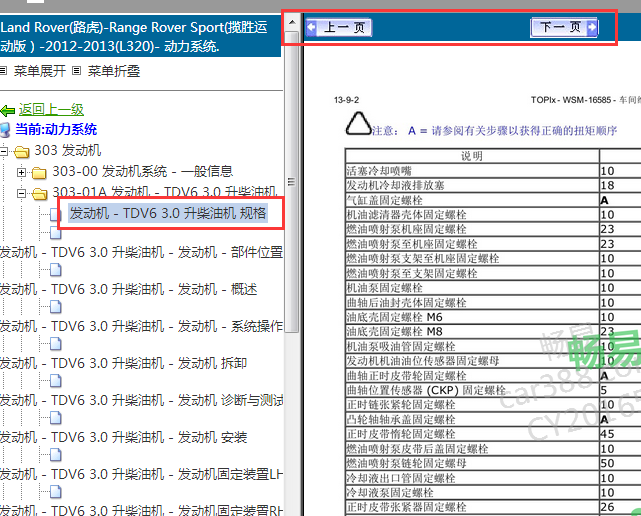Viewport: 641px width, 516px height.
Task: Open the 发动机 - 系统操作 page
Action: [x=141, y=326]
